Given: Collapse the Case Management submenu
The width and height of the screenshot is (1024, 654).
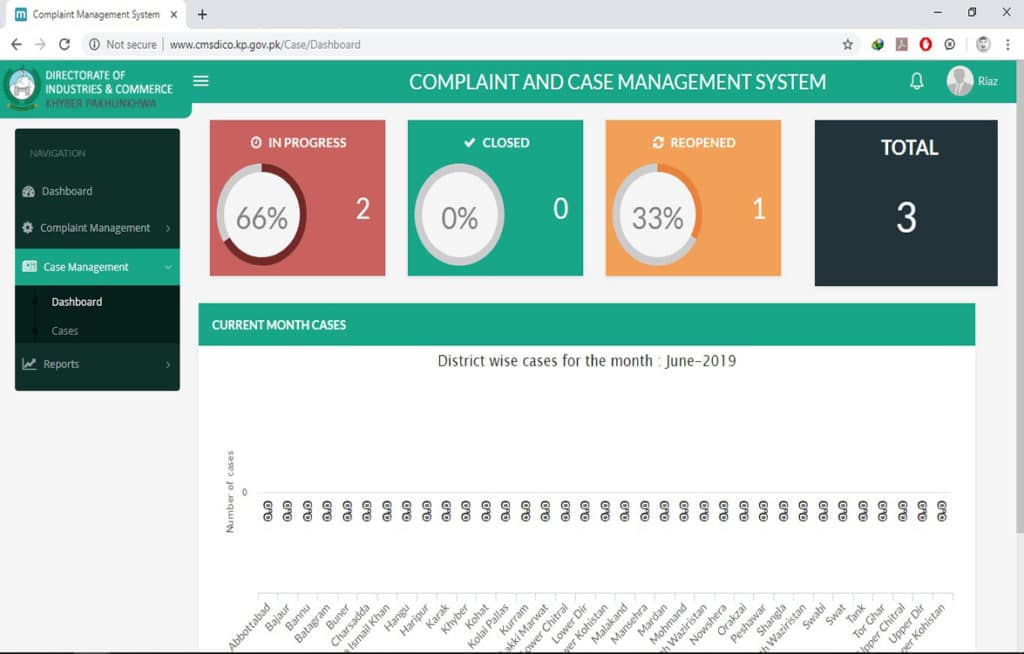Looking at the screenshot, I should 167,267.
